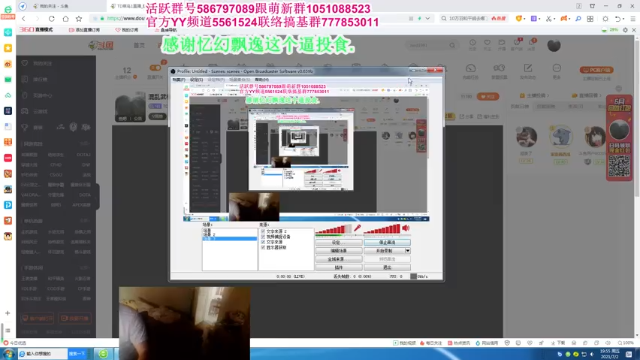Click the page history clock icon

tap(472, 42)
